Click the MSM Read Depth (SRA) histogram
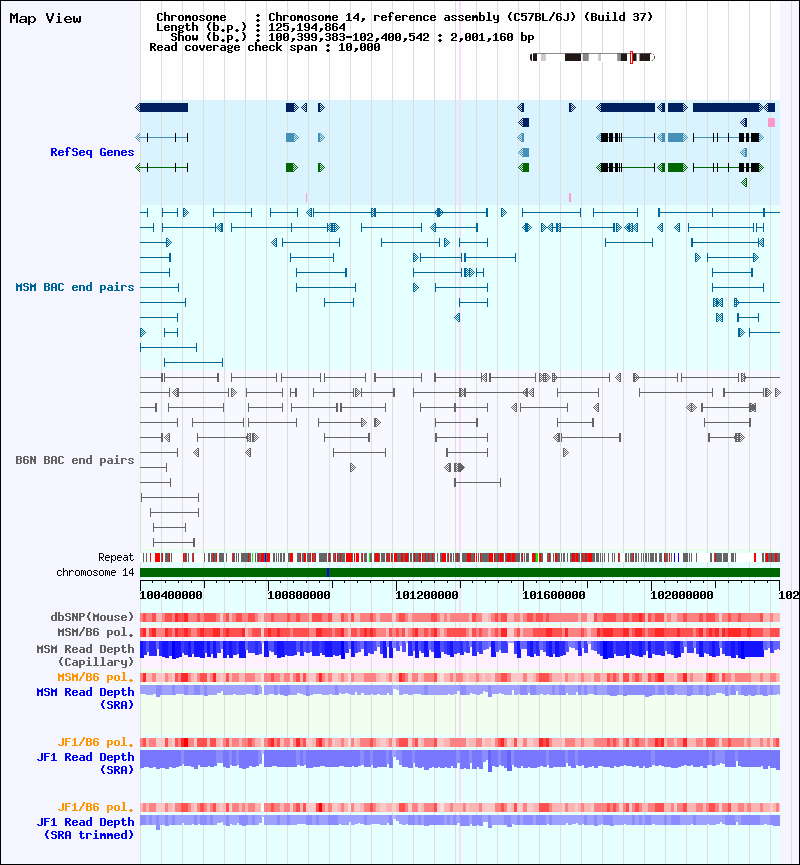 click(460, 690)
